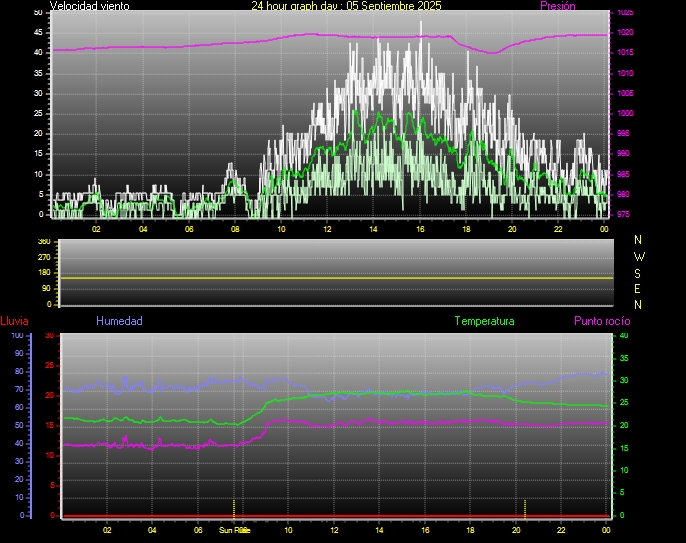Click the "50" value on the blue humidity axis

pyautogui.click(x=19, y=425)
